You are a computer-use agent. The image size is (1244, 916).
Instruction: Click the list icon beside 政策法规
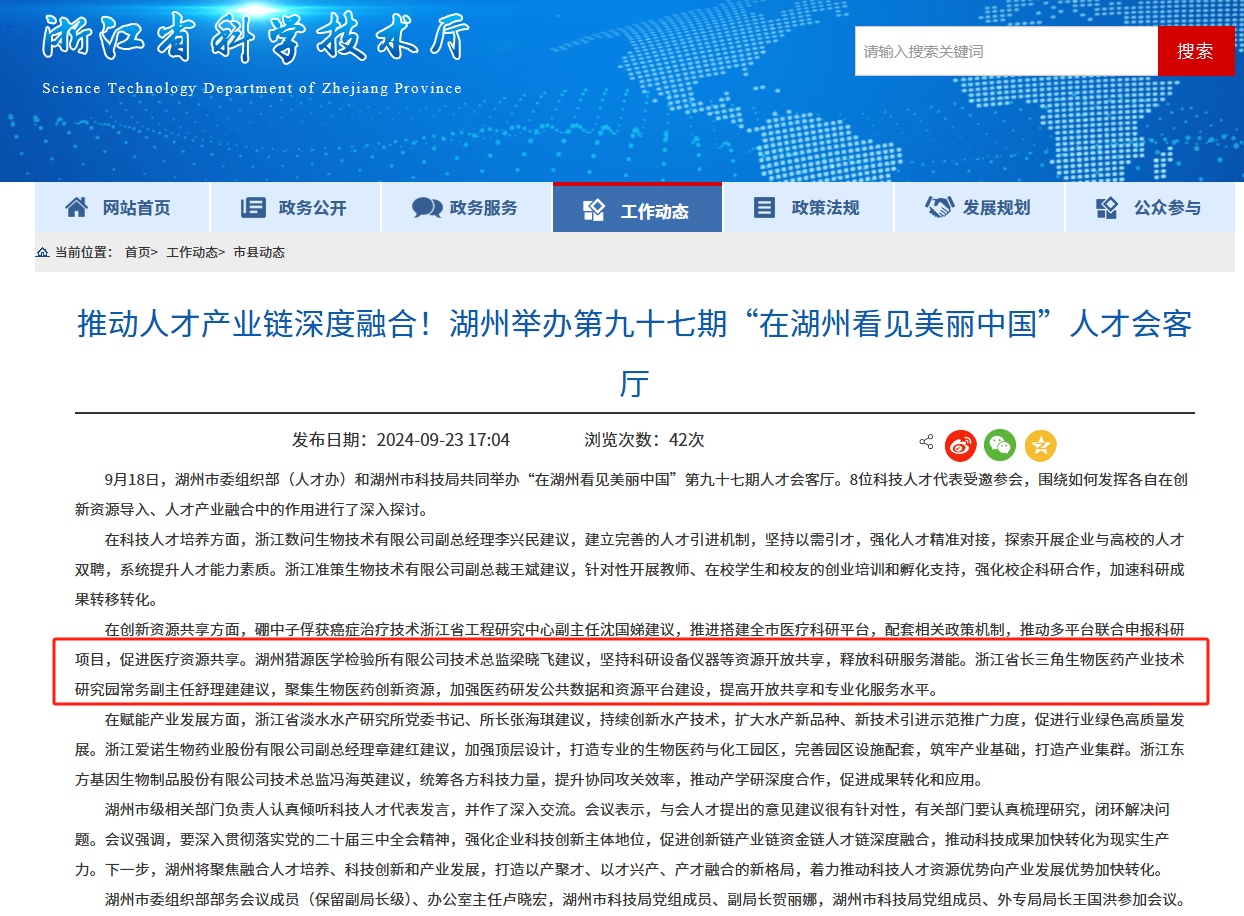point(765,207)
